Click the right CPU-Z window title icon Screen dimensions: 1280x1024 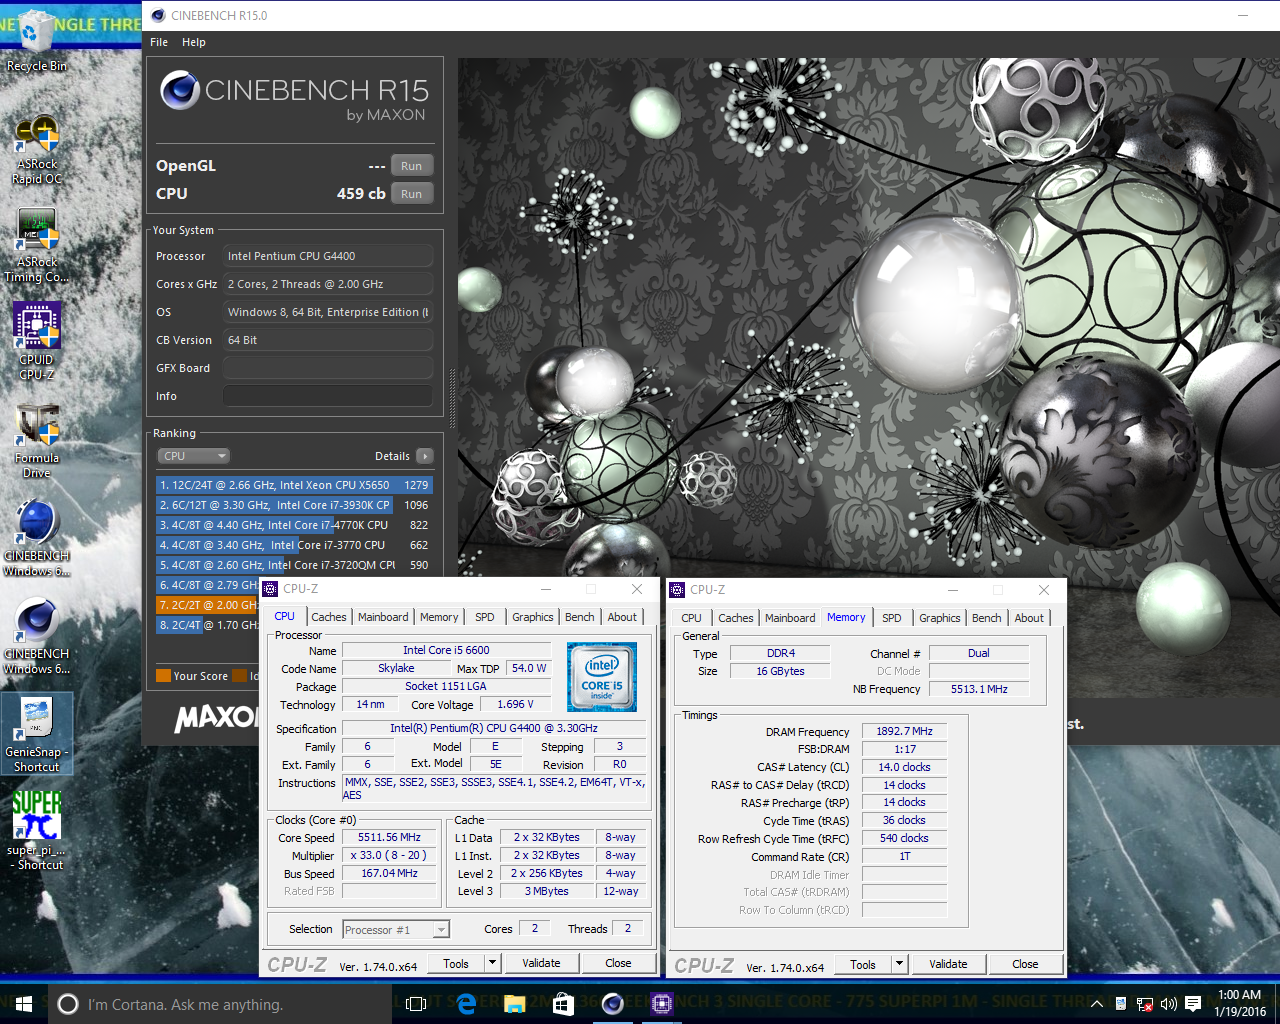click(x=677, y=590)
